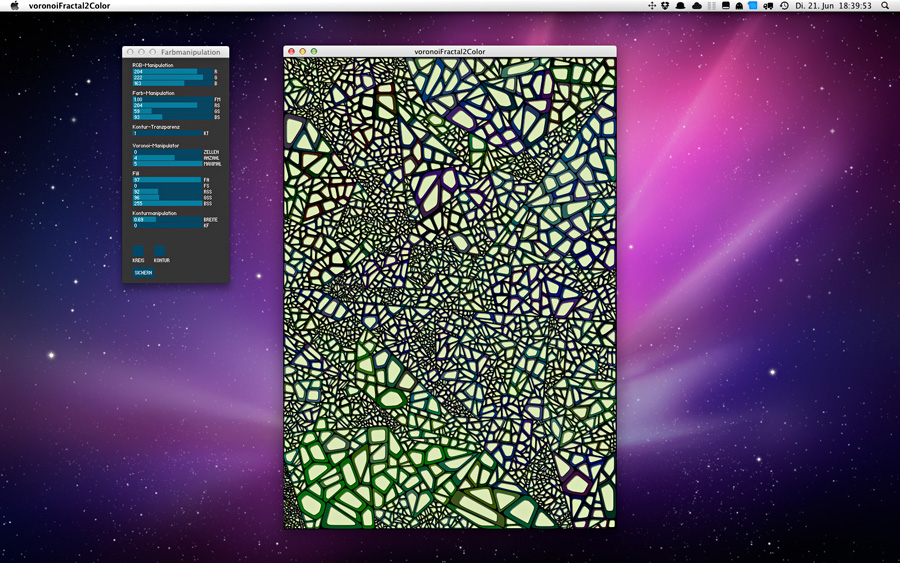Click the blue scroll menu bar icon
900x563 pixels.
753,6
